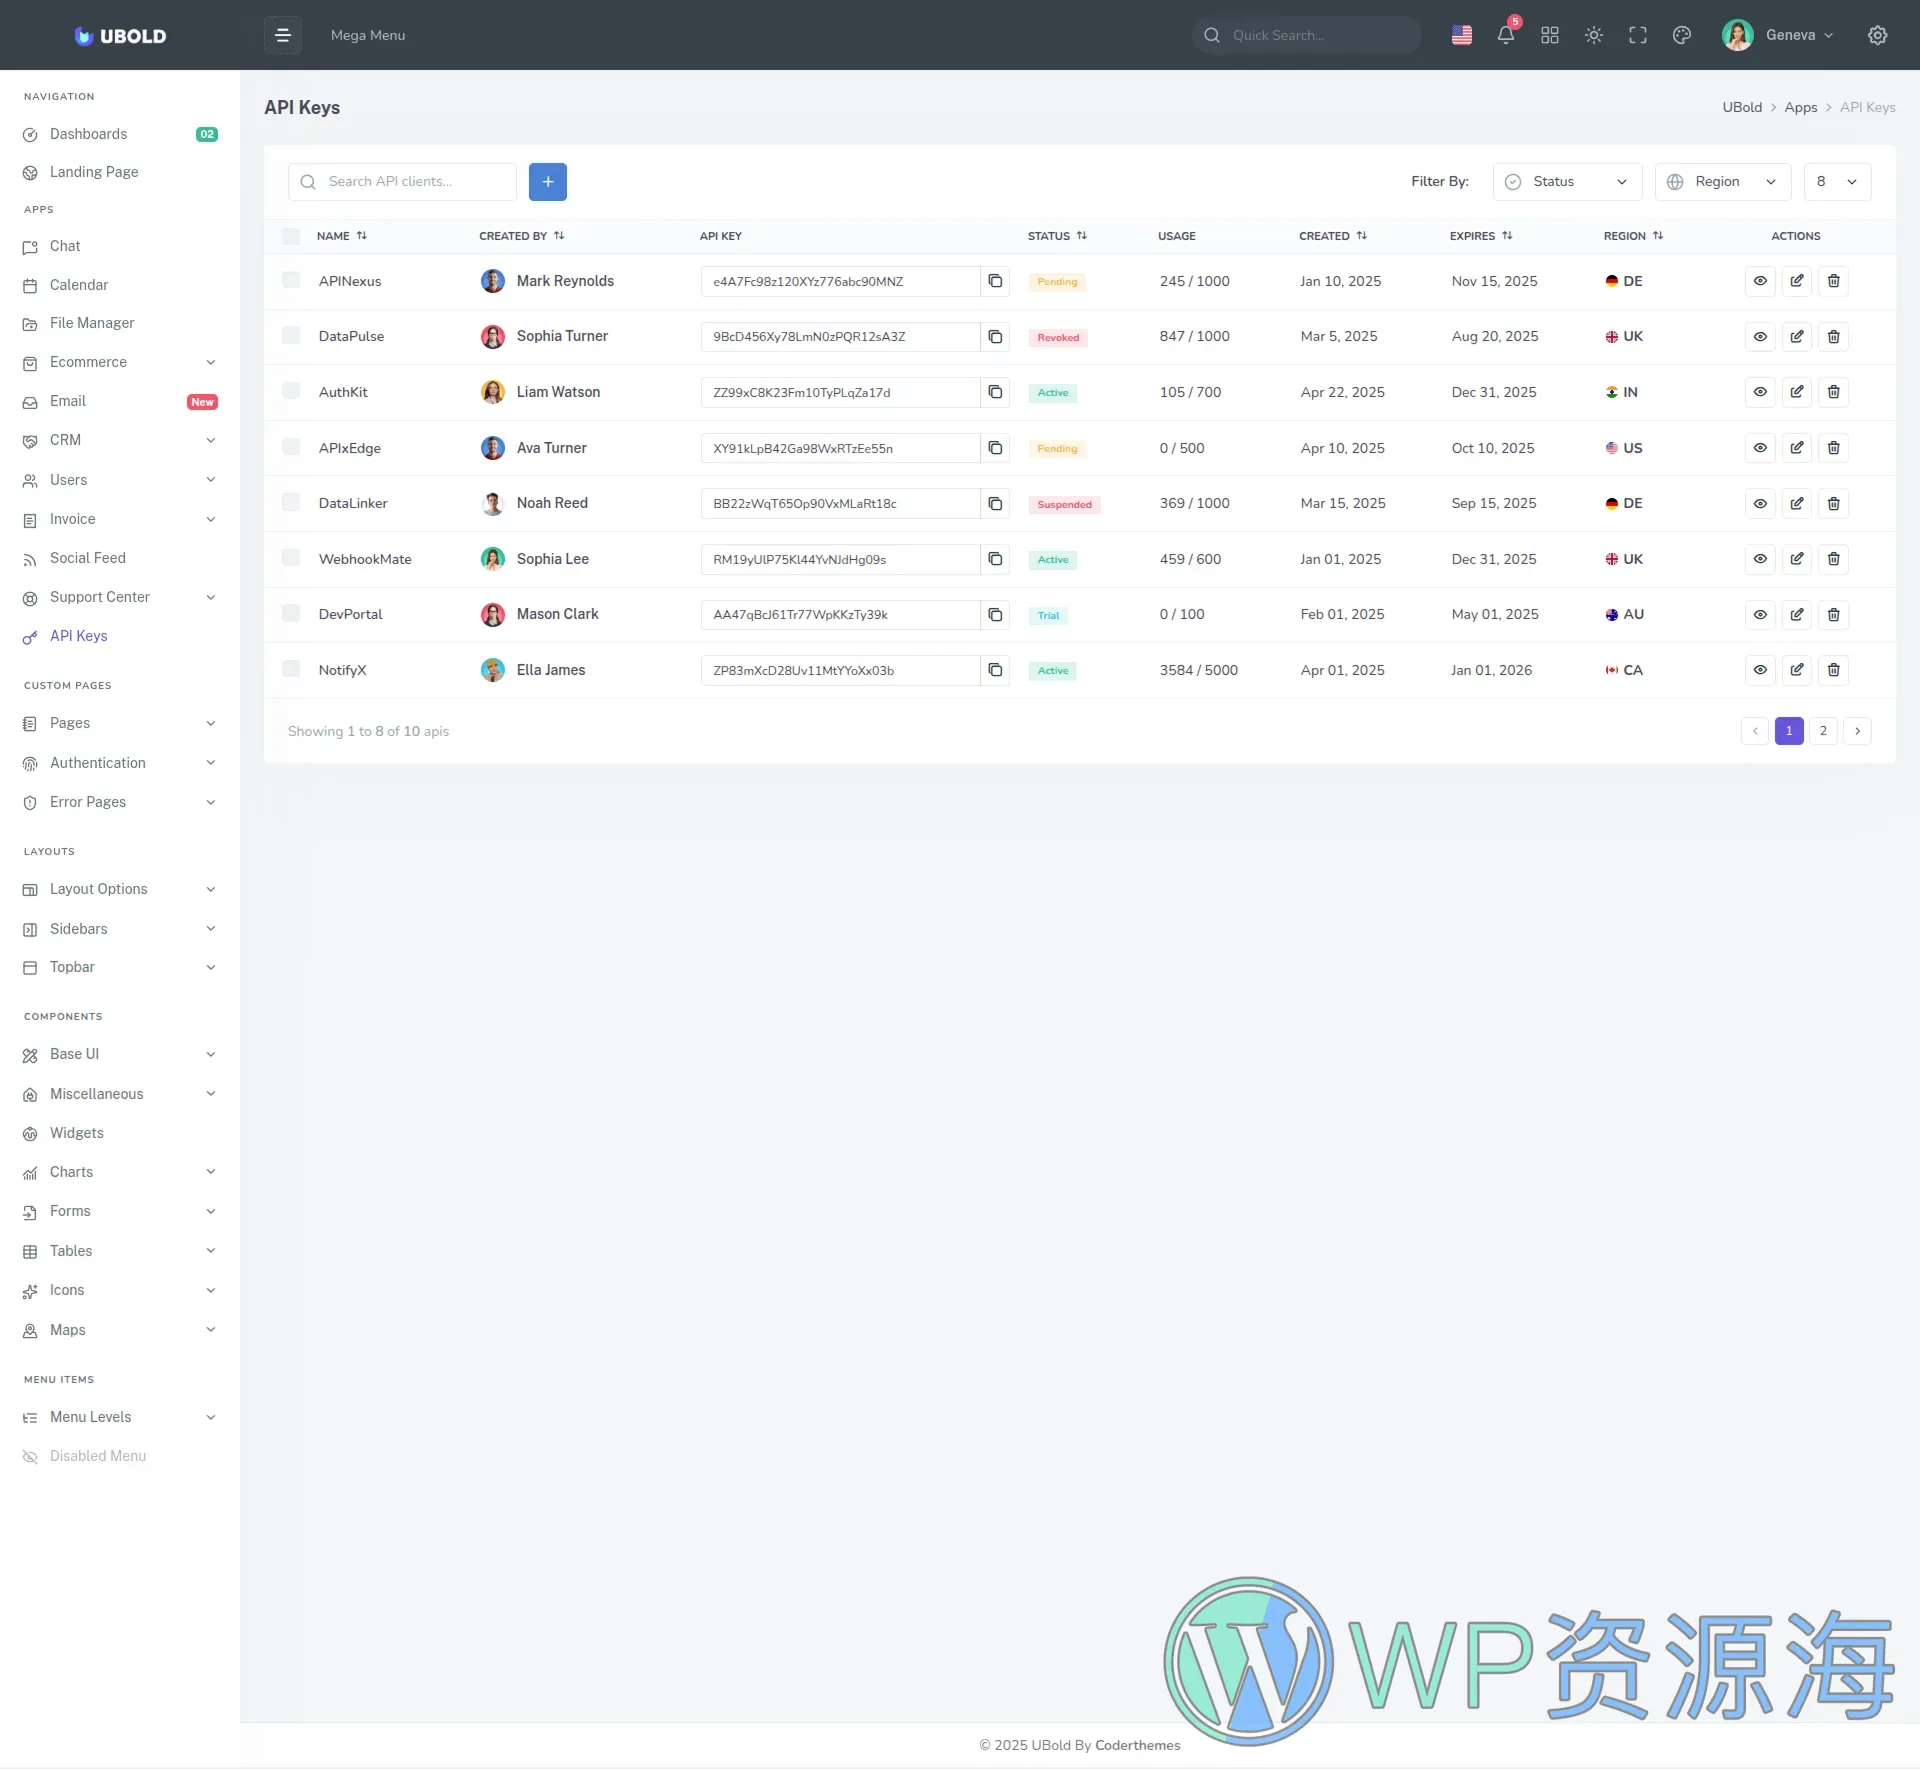Open the theme customizer palette icon
The height and width of the screenshot is (1770, 1920).
(x=1681, y=35)
